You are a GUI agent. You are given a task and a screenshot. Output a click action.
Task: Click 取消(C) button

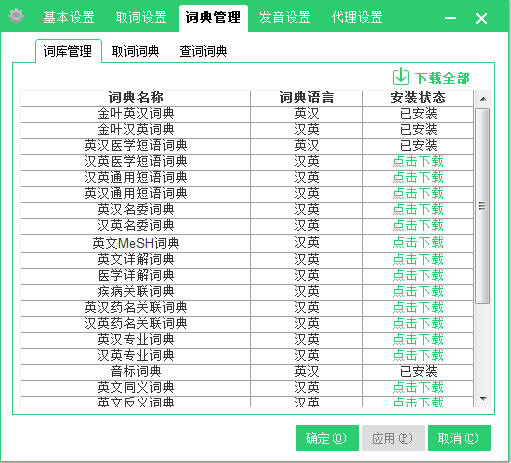coord(459,438)
